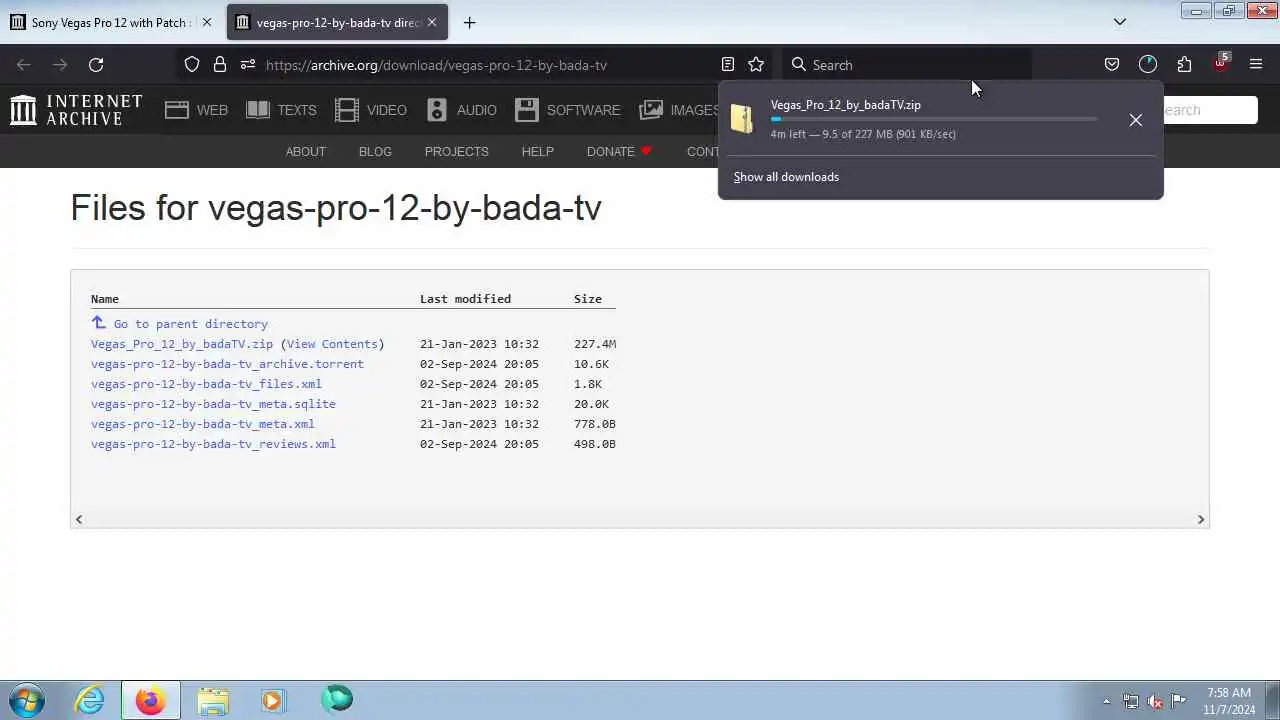Open the AUDIO media section
Viewport: 1280px width, 720px height.
(461, 110)
